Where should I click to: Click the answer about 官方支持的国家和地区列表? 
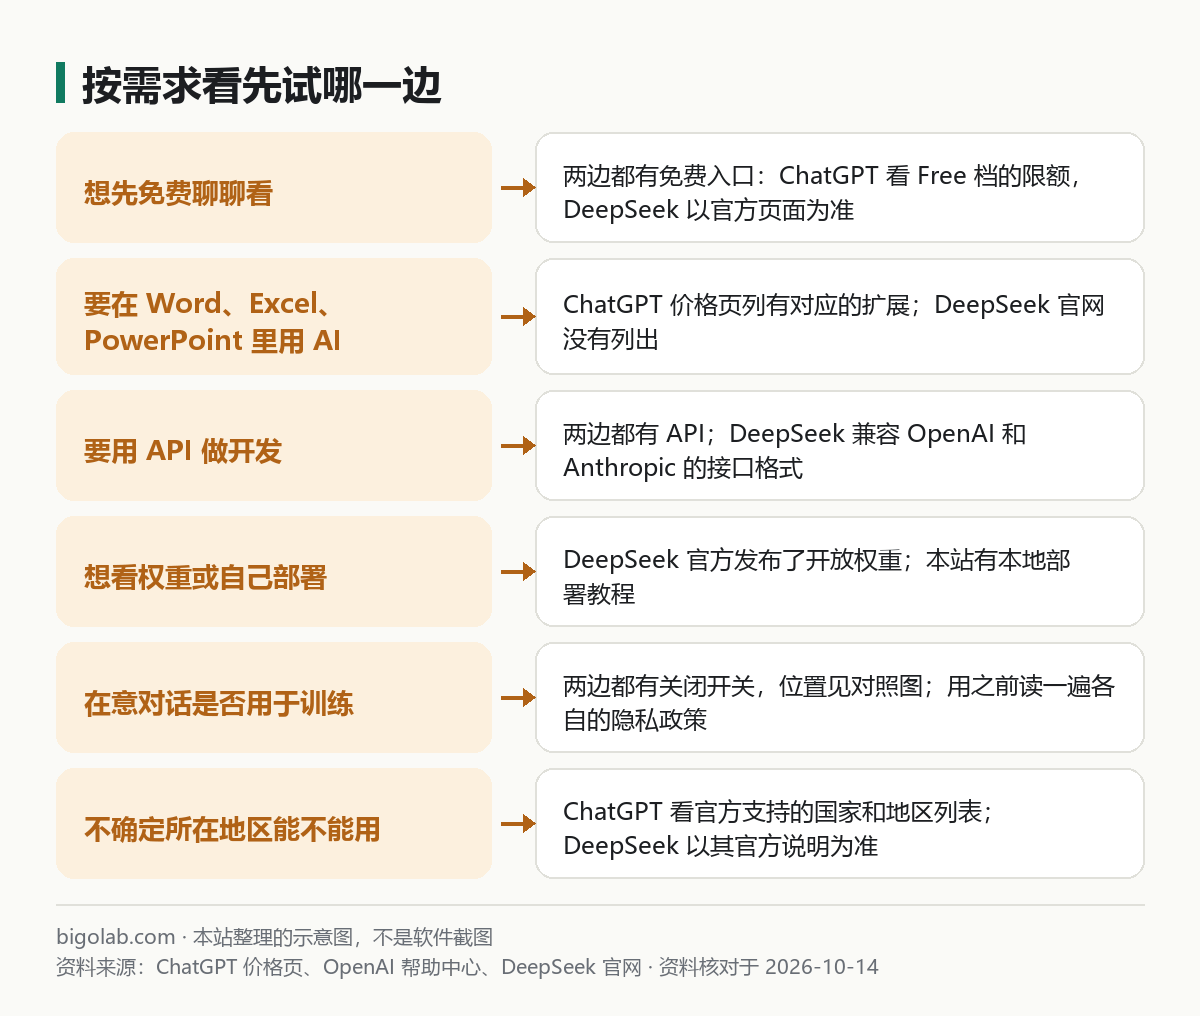click(840, 823)
